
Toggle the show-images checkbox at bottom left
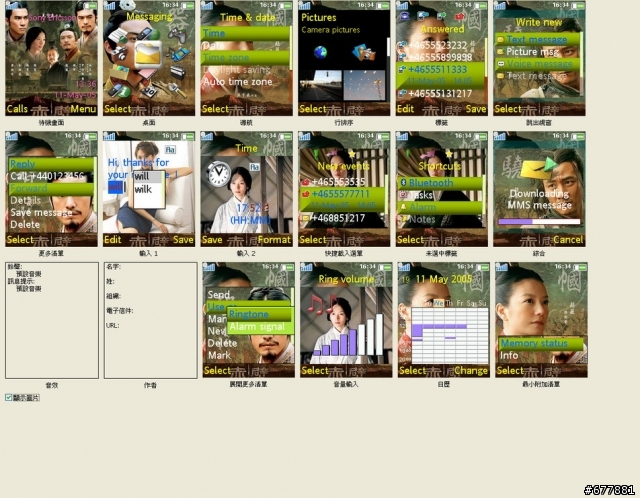point(9,397)
